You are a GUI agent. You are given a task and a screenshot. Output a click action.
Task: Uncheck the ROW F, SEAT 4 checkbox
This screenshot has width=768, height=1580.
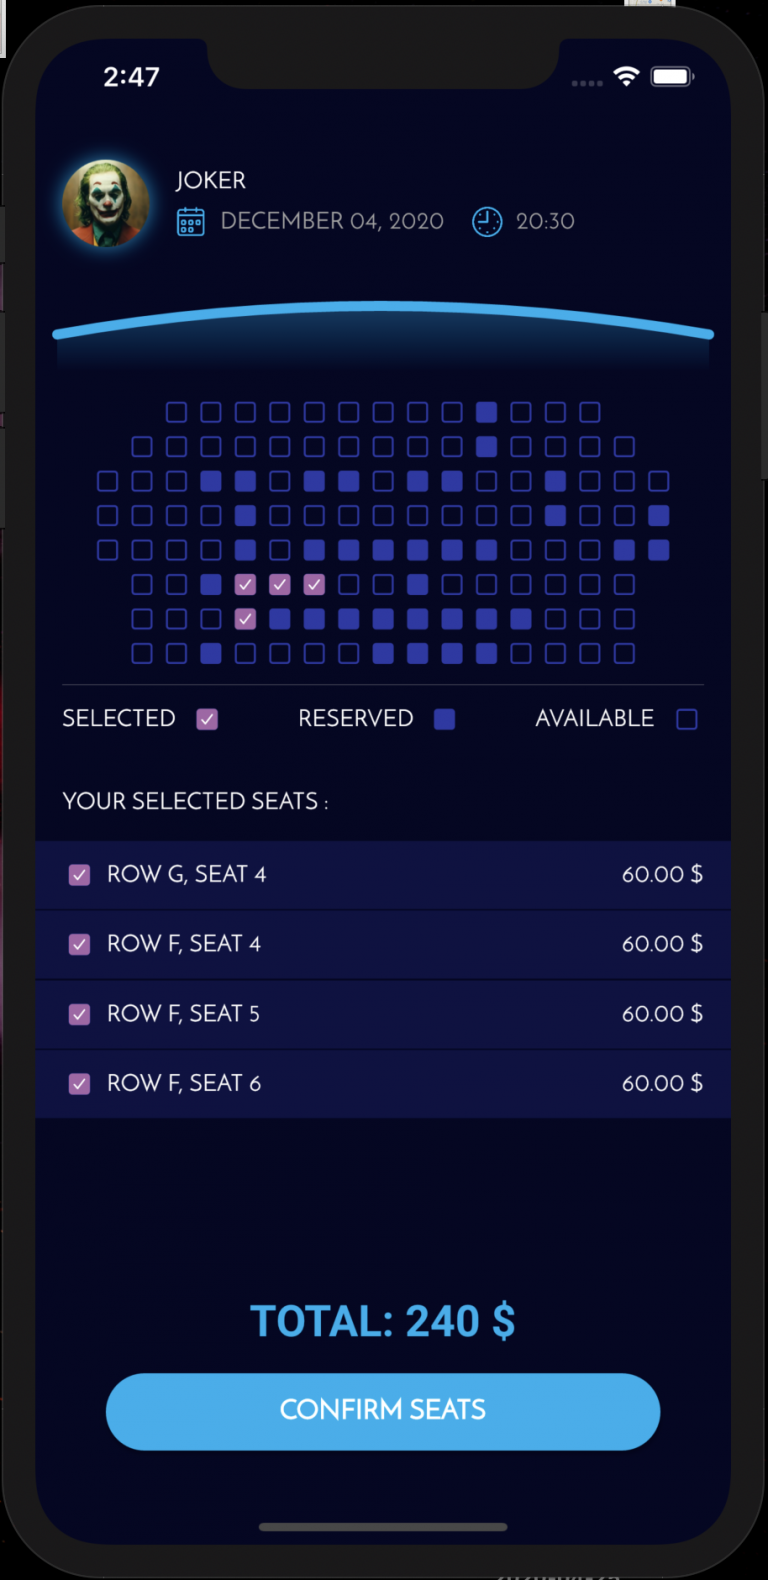tap(79, 943)
